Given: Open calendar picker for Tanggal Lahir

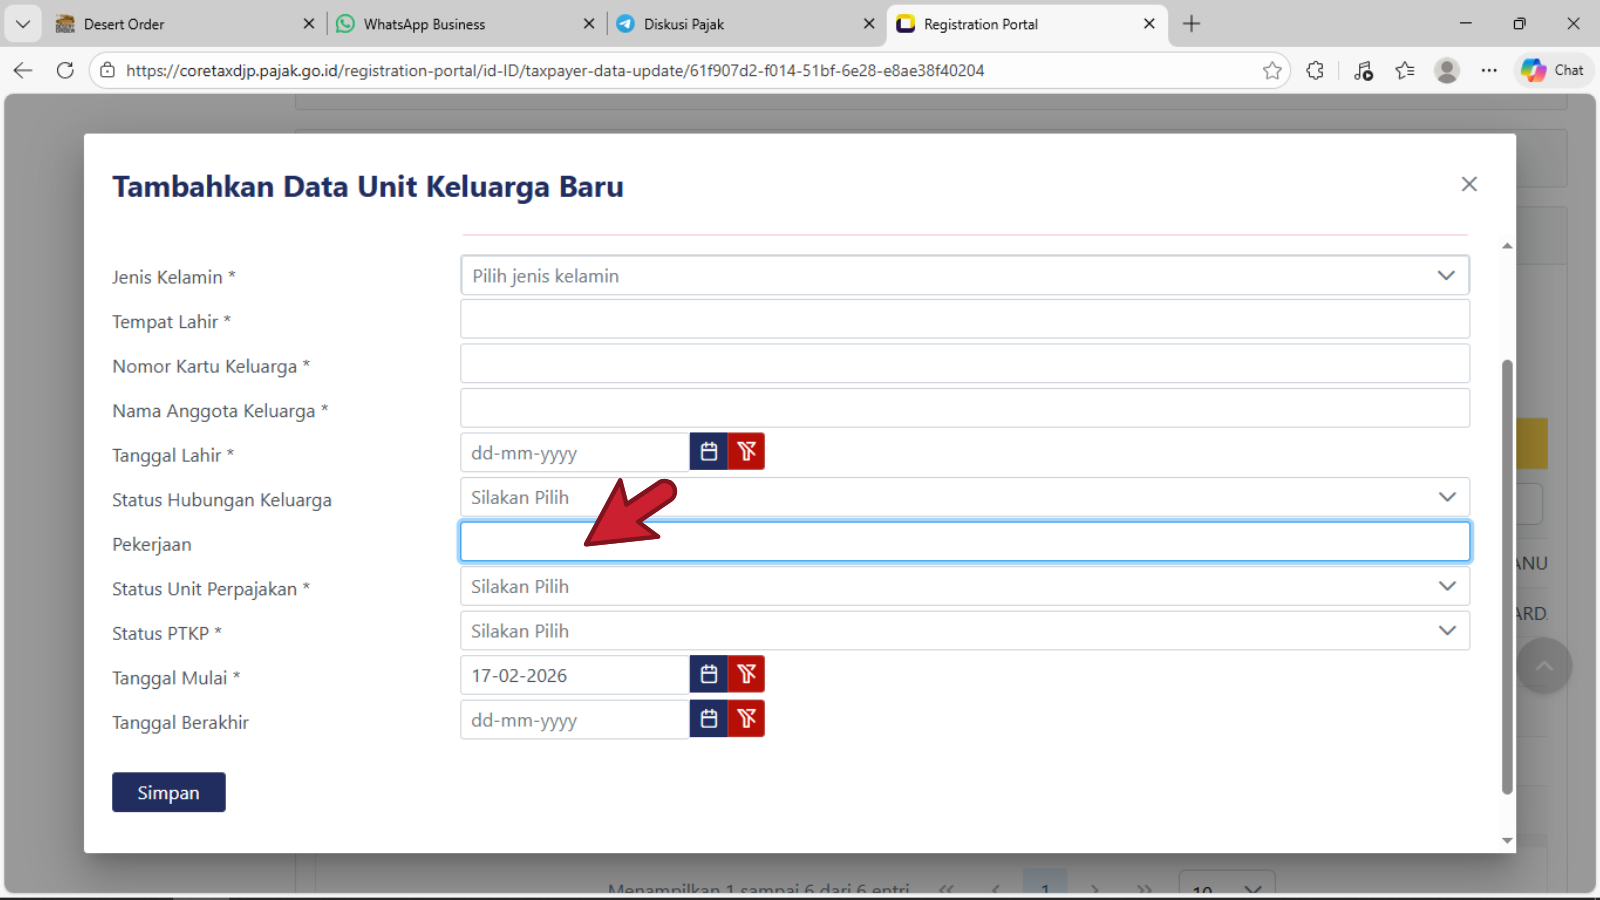Looking at the screenshot, I should point(709,452).
